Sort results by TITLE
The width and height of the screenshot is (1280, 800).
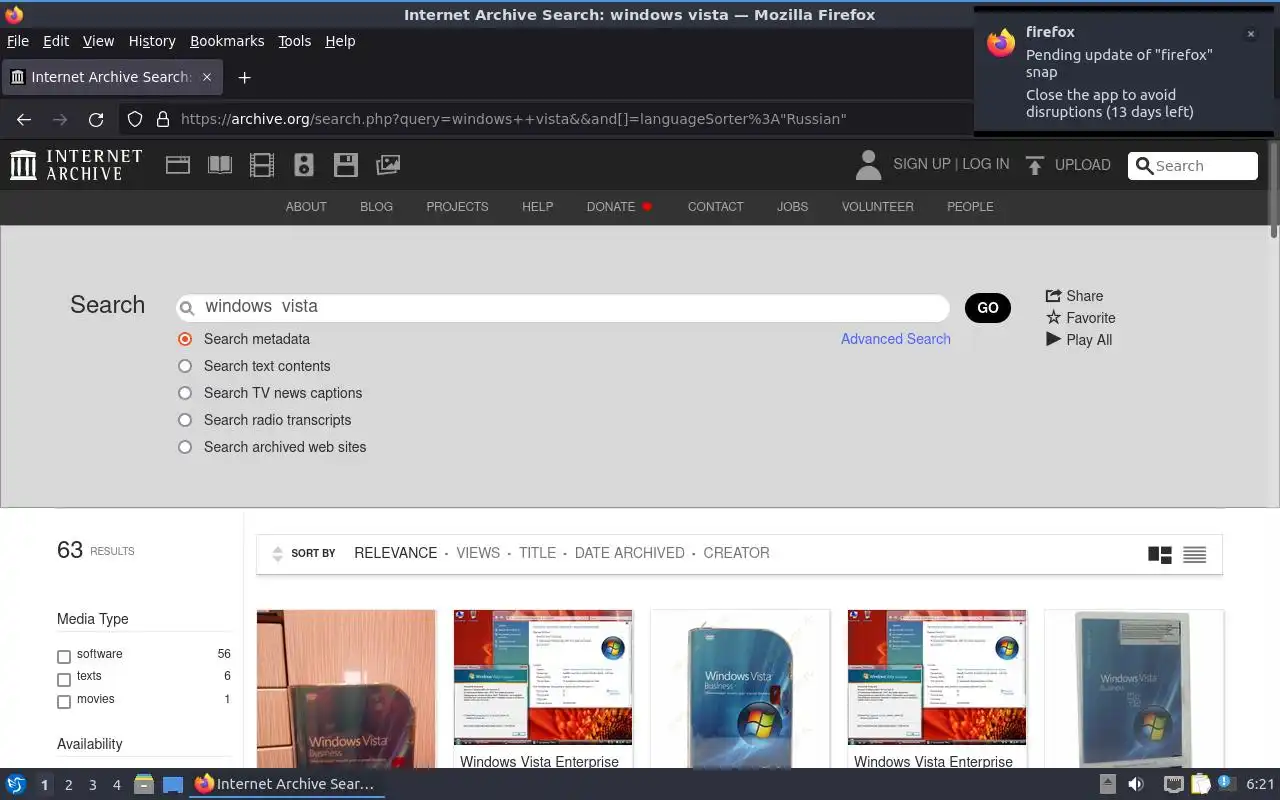pyautogui.click(x=537, y=553)
